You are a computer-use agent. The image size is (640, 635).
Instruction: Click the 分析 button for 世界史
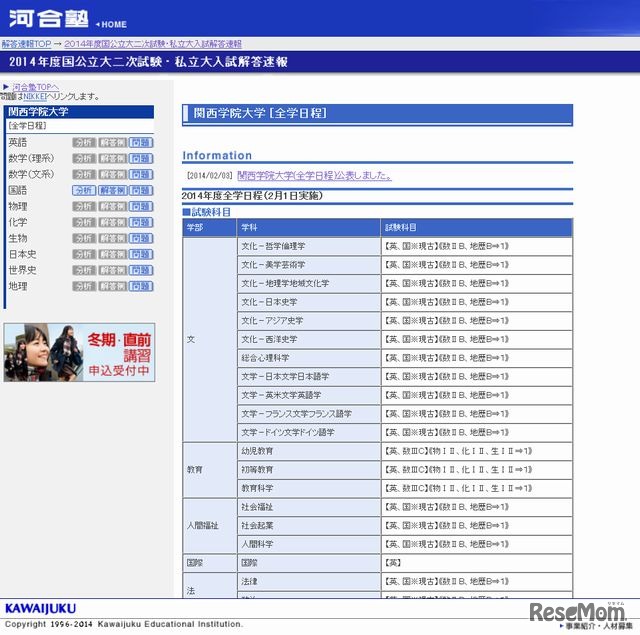click(84, 270)
